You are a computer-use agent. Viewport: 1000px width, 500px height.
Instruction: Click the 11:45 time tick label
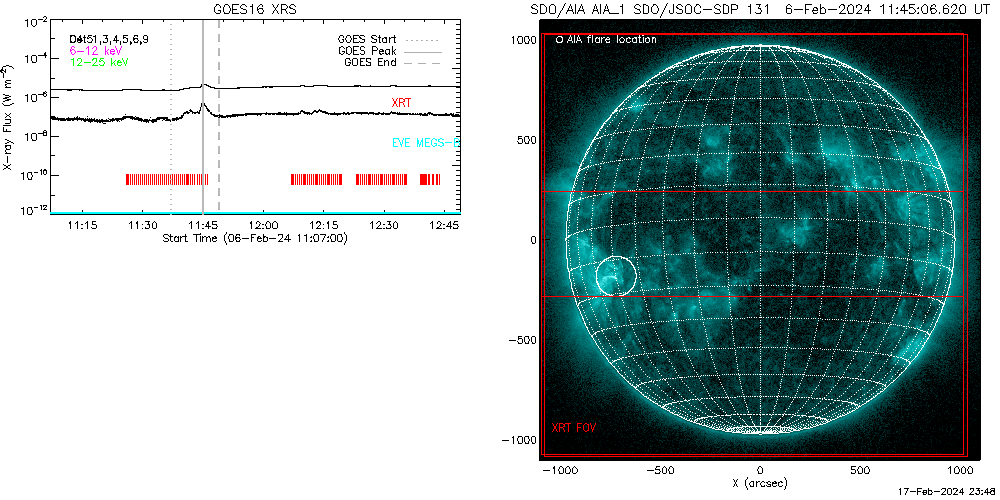coord(203,226)
